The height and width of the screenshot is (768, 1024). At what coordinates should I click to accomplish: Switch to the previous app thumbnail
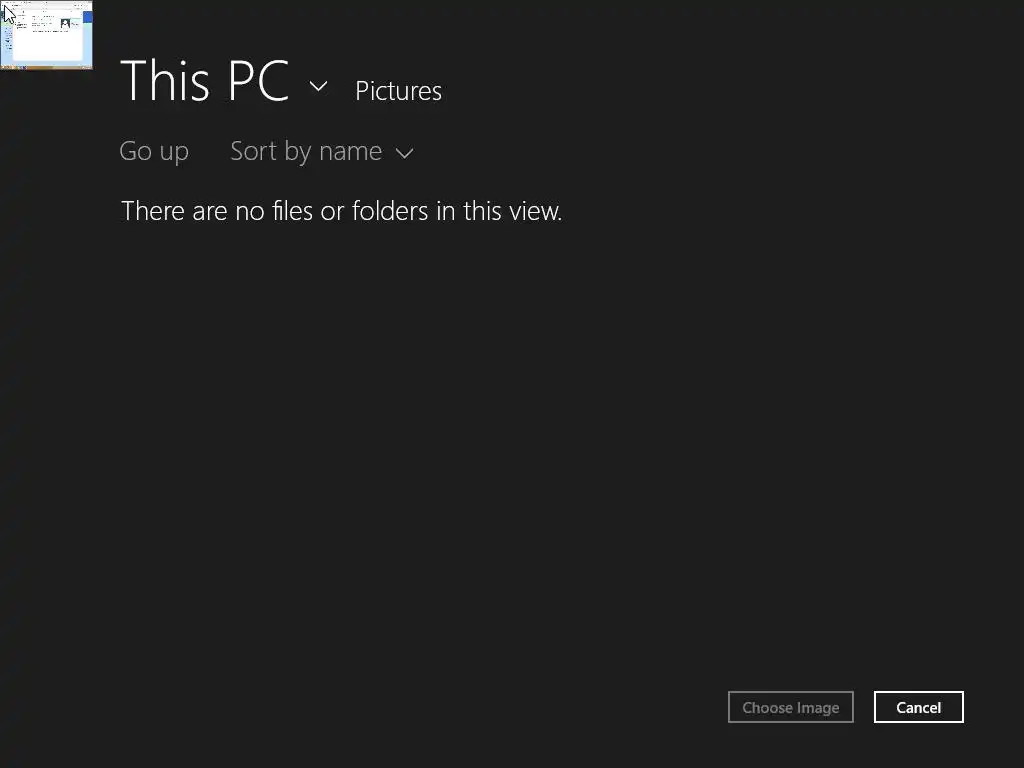point(47,35)
